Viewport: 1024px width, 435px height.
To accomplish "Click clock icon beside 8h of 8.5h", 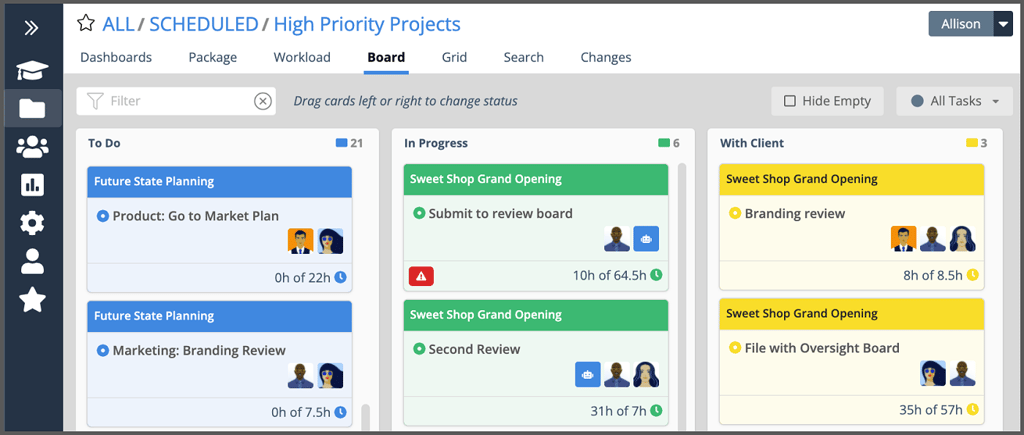I will (972, 275).
